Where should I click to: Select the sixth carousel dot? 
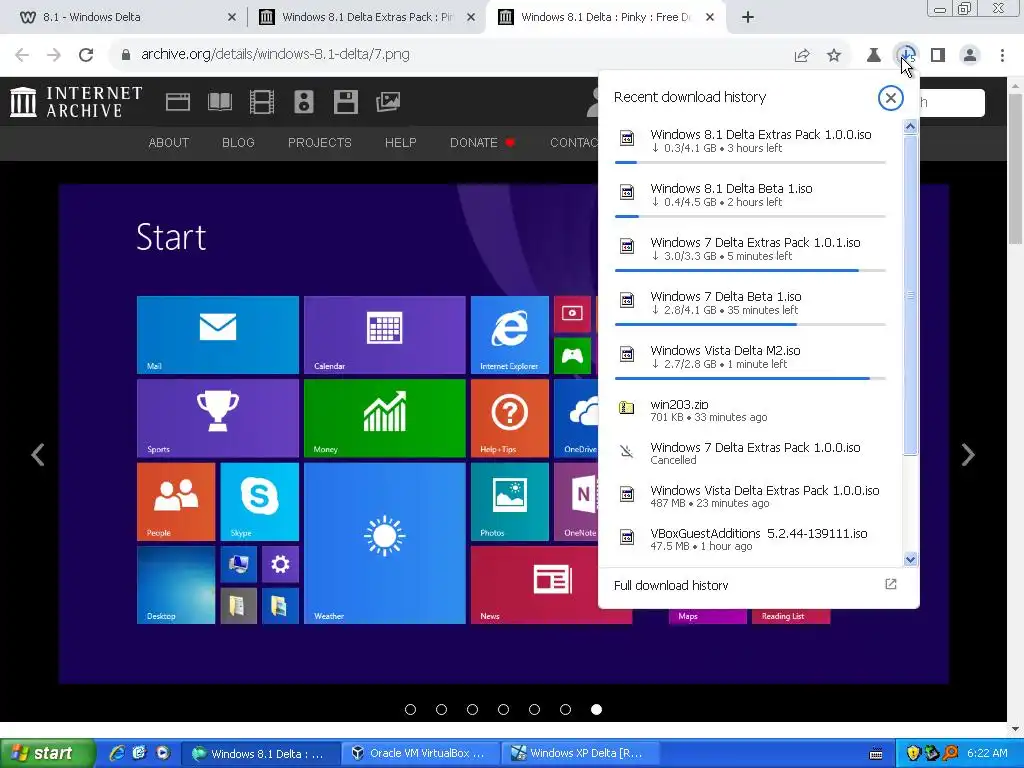(x=566, y=710)
